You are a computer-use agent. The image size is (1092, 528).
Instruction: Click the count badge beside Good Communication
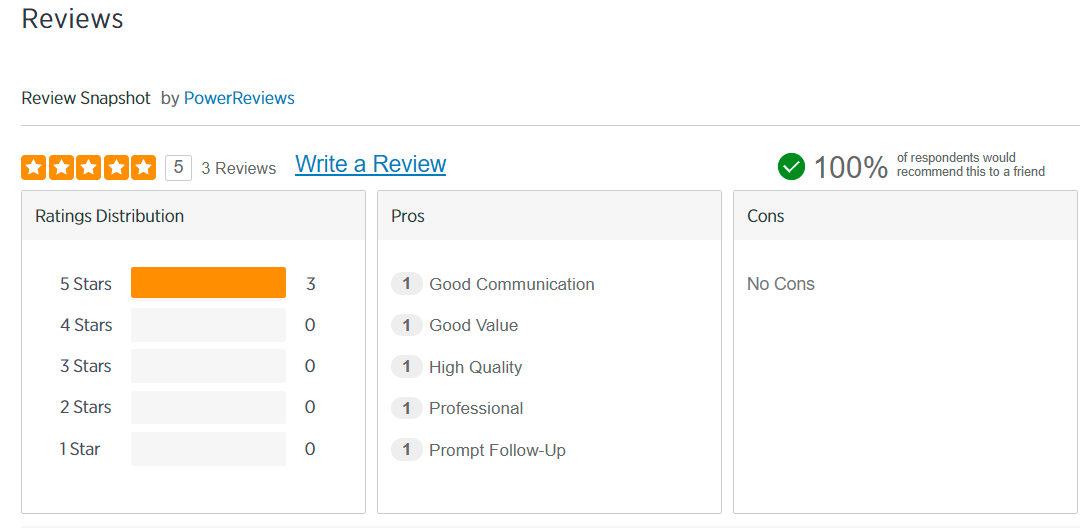point(406,284)
